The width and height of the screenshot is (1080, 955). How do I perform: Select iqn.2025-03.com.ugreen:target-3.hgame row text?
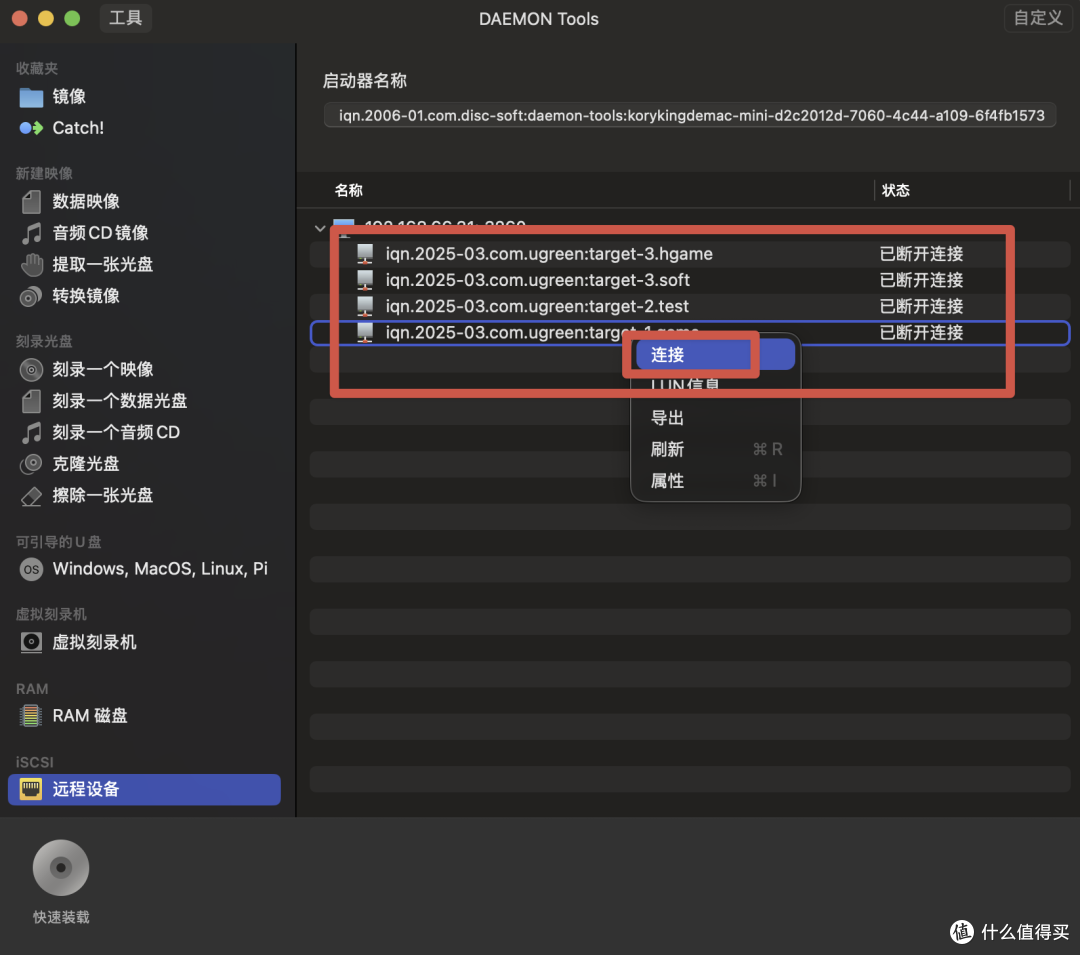point(549,254)
